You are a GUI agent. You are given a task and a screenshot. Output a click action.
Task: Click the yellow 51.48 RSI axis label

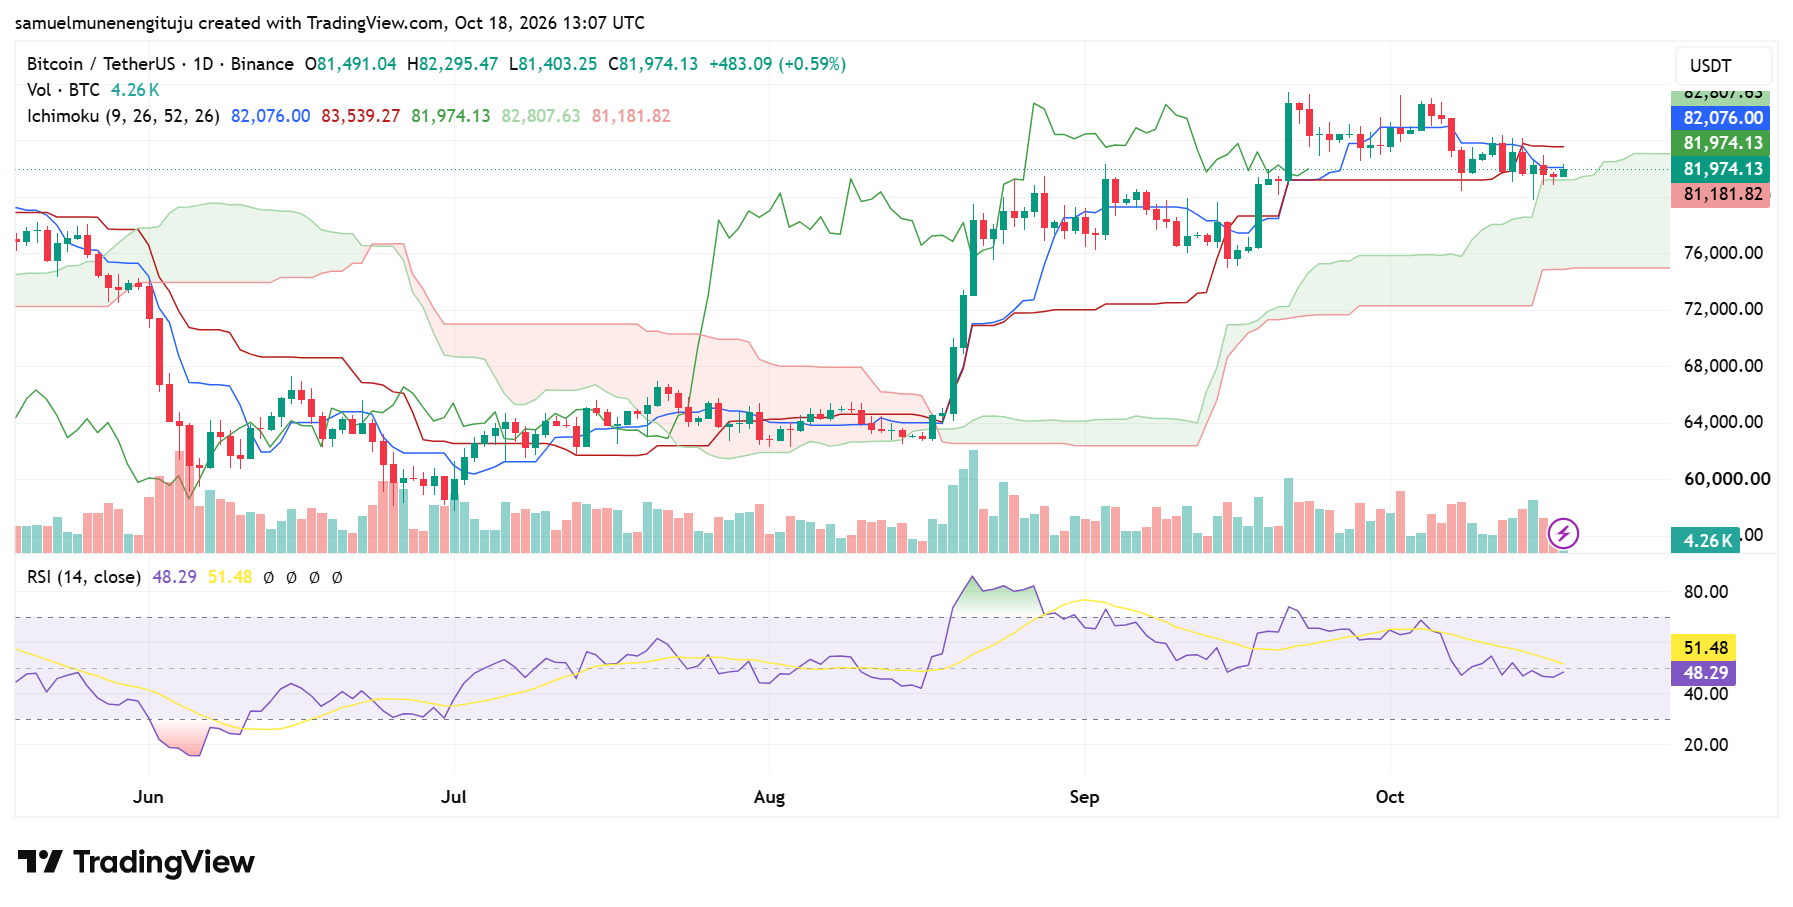(x=1704, y=648)
